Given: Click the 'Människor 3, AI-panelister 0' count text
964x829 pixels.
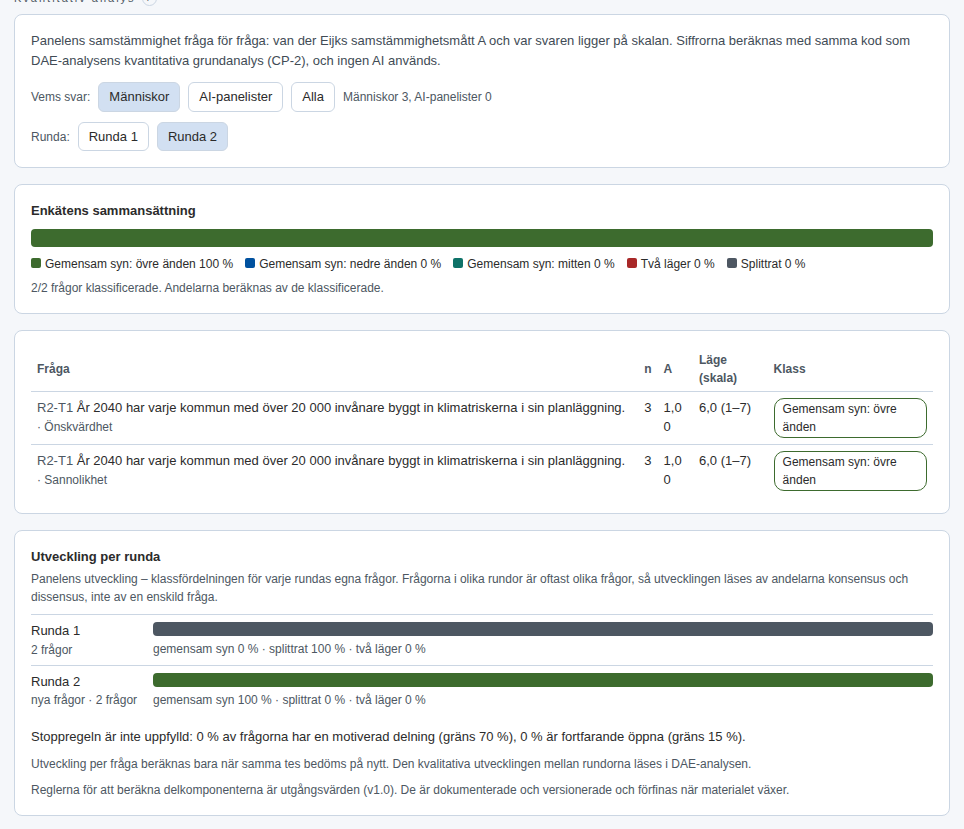Looking at the screenshot, I should (x=417, y=97).
